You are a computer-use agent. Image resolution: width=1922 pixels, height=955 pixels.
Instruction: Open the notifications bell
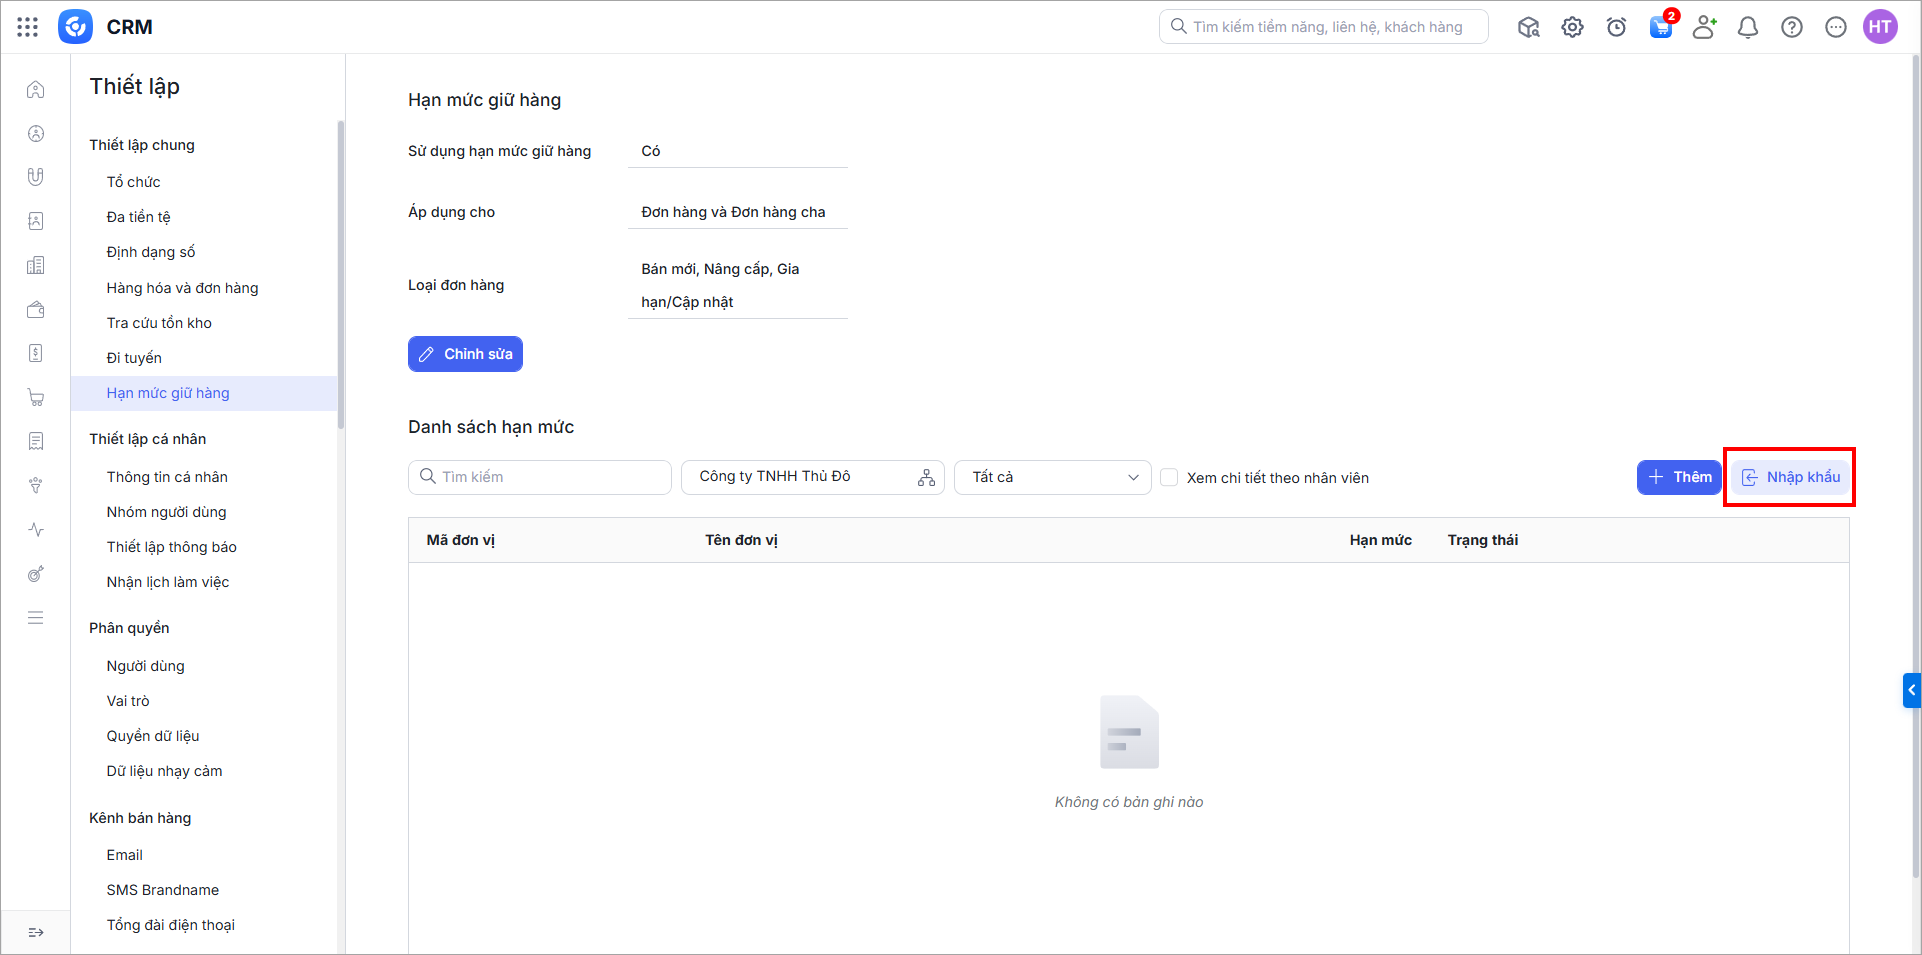(1747, 27)
